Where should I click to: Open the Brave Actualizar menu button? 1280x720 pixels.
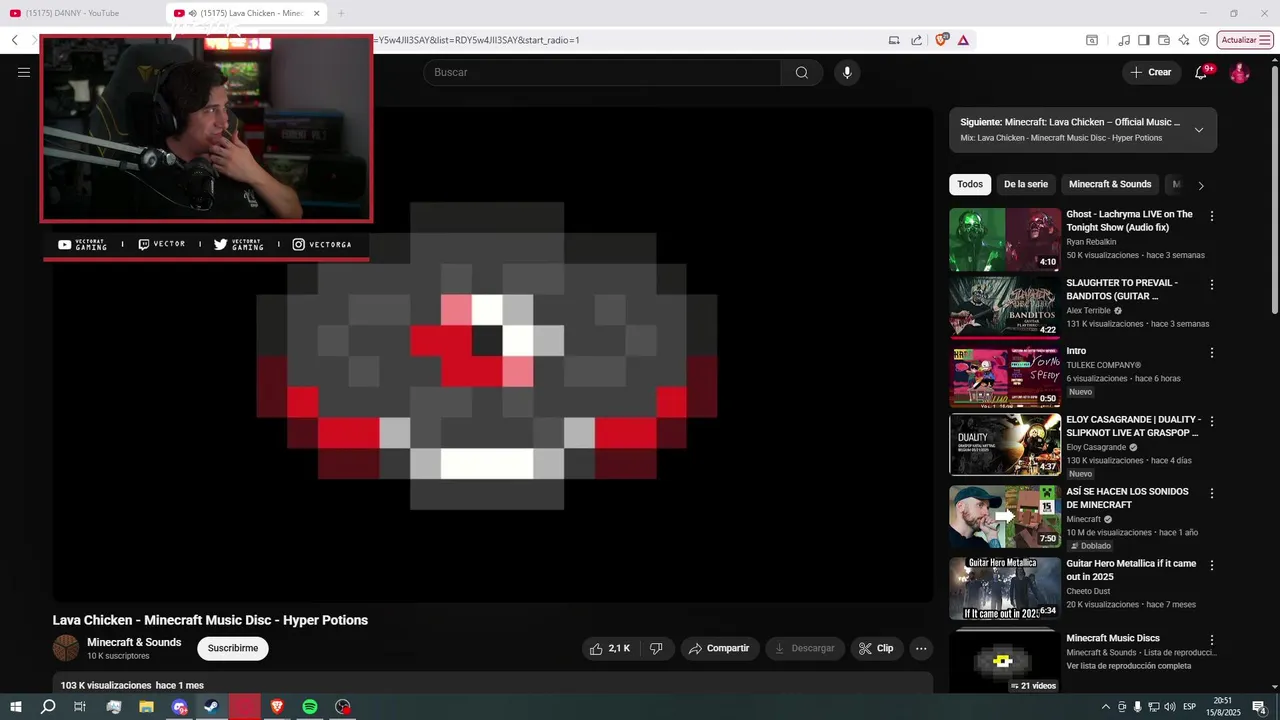(1244, 40)
